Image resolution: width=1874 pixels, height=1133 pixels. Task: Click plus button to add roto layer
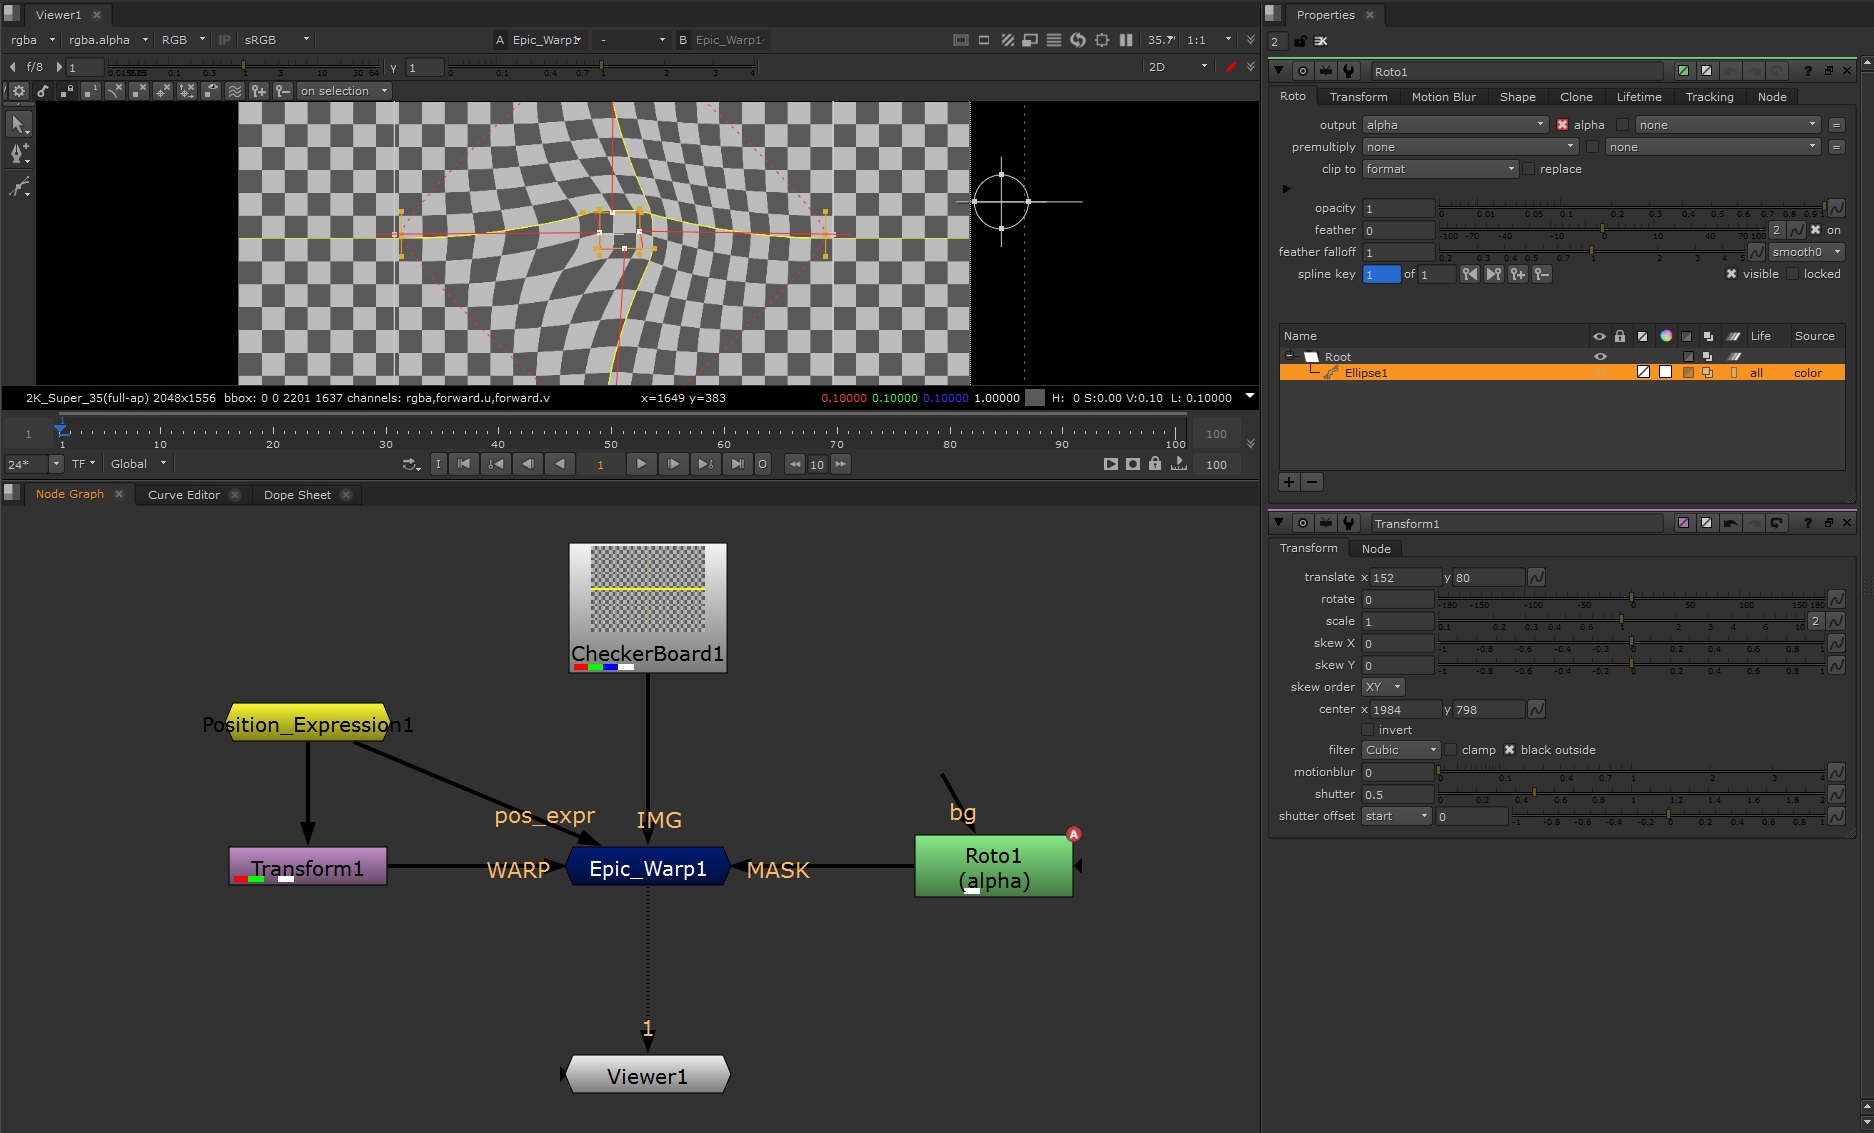tap(1289, 482)
